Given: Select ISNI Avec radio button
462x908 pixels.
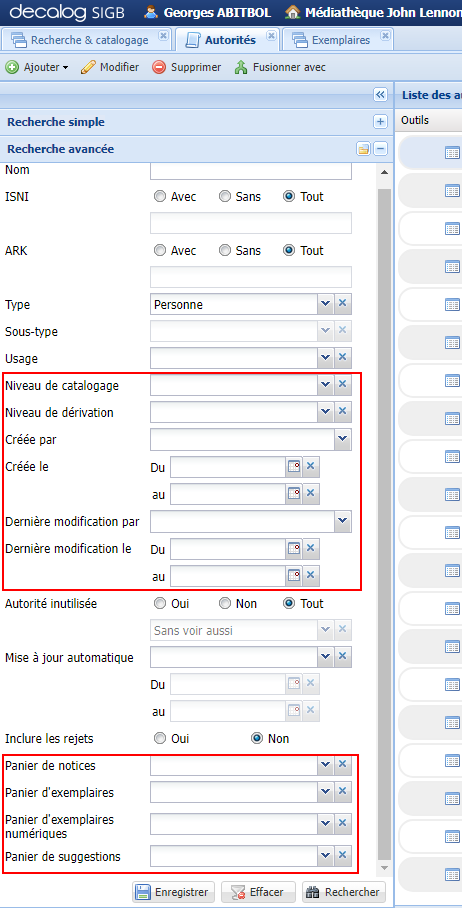Looking at the screenshot, I should tap(160, 197).
